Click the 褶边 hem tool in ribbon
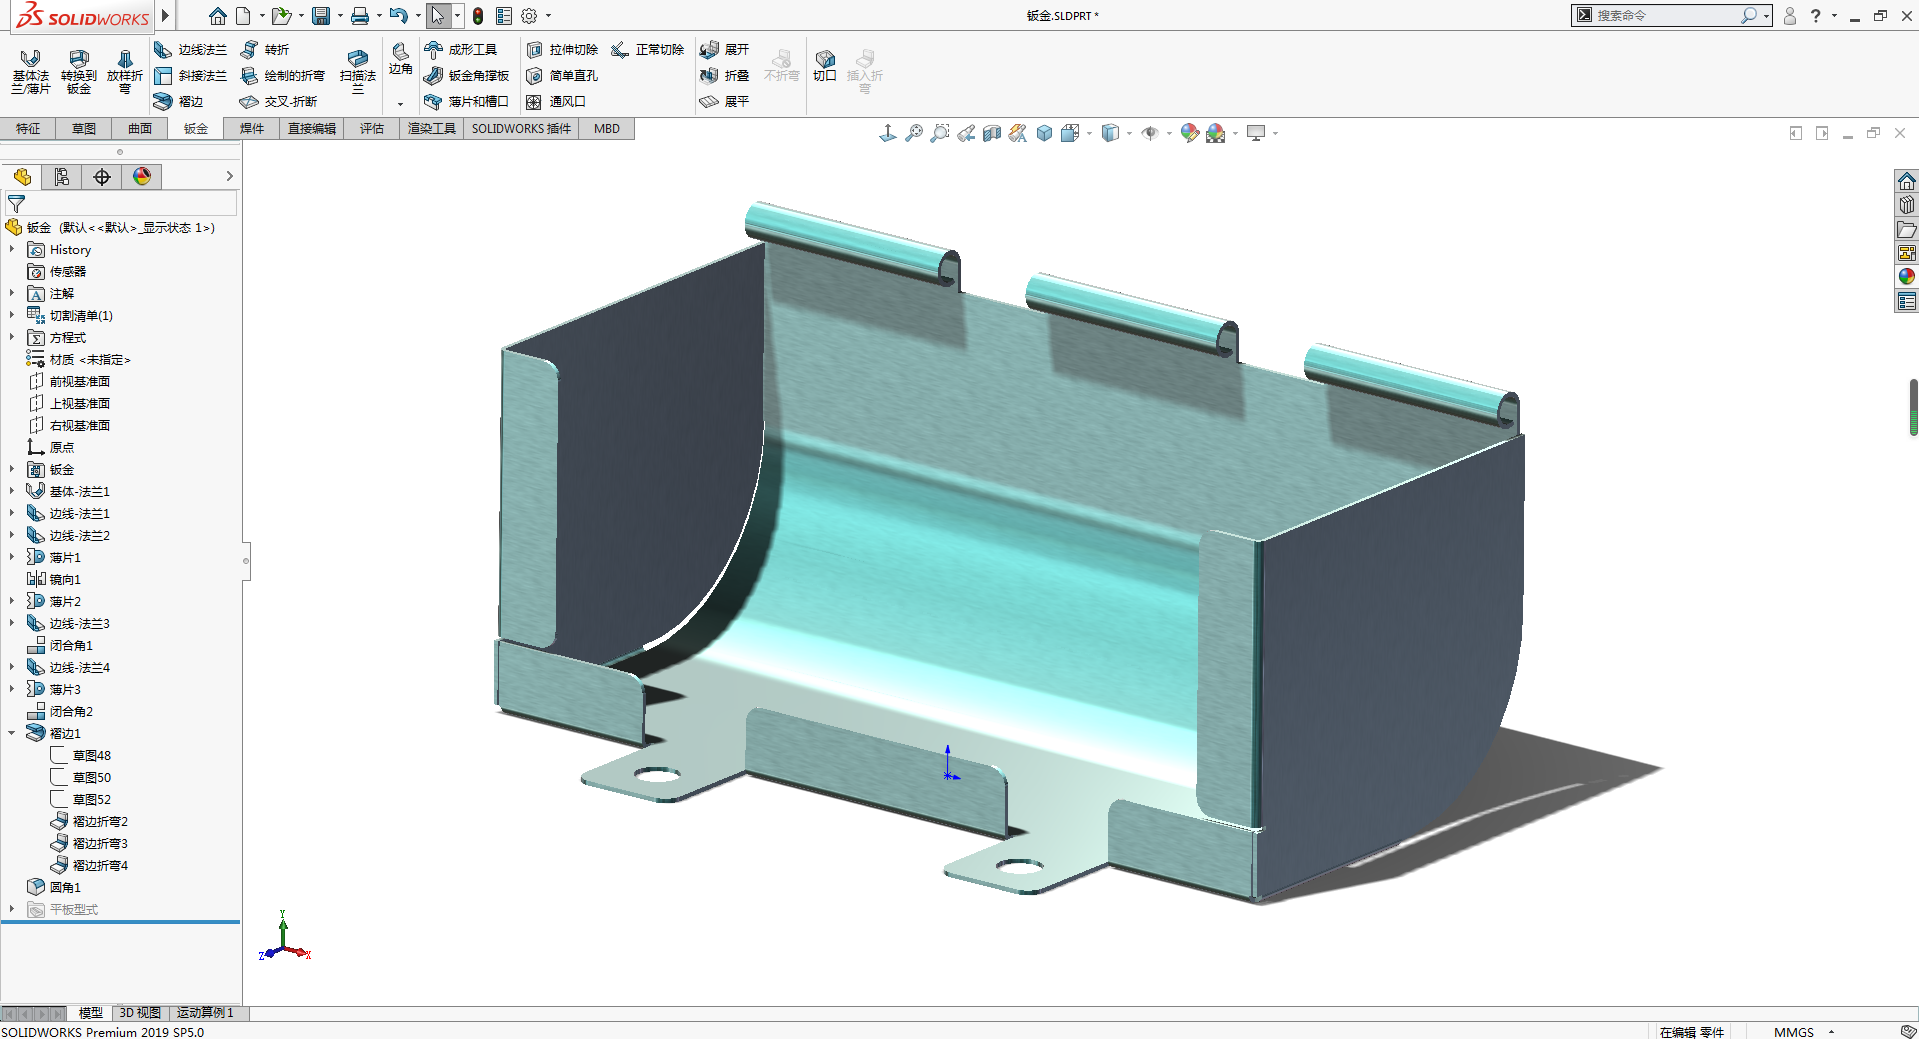Image resolution: width=1919 pixels, height=1039 pixels. (178, 102)
